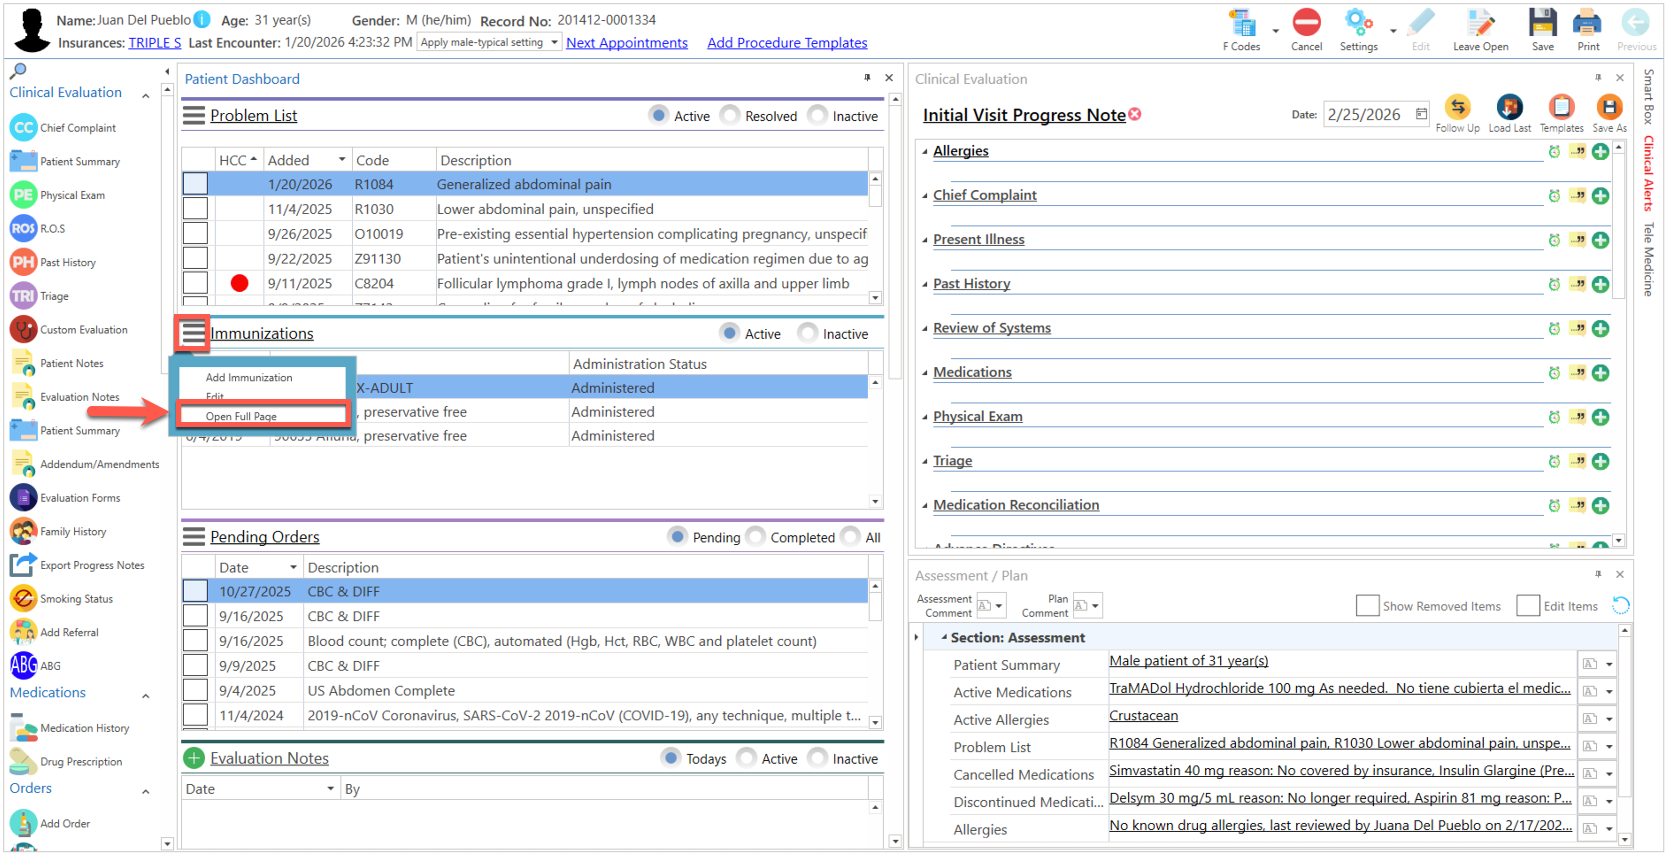Viewport: 1668px width, 855px height.
Task: Open the Problem List hamburger menu icon
Action: click(194, 115)
